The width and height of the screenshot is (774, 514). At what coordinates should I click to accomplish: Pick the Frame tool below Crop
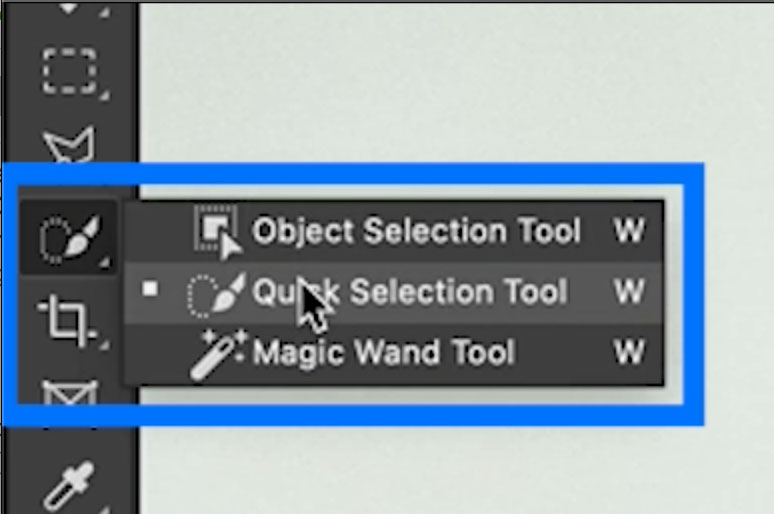pos(69,393)
